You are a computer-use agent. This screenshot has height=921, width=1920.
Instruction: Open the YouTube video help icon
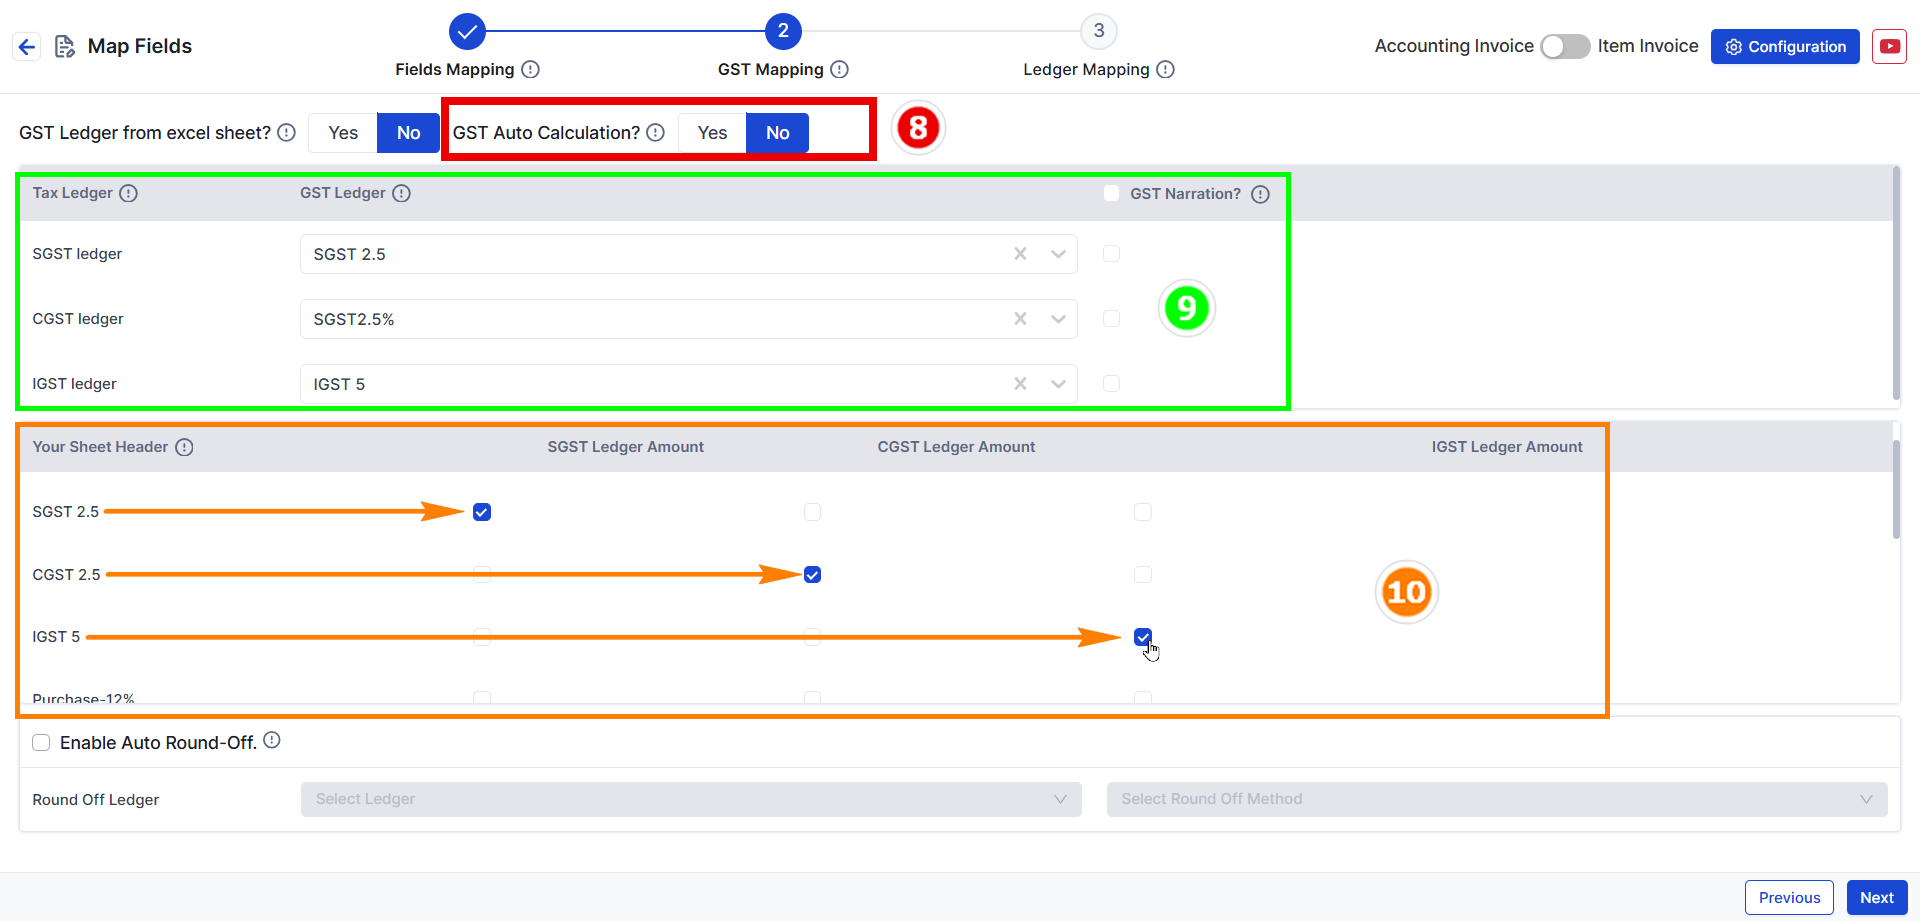point(1889,46)
